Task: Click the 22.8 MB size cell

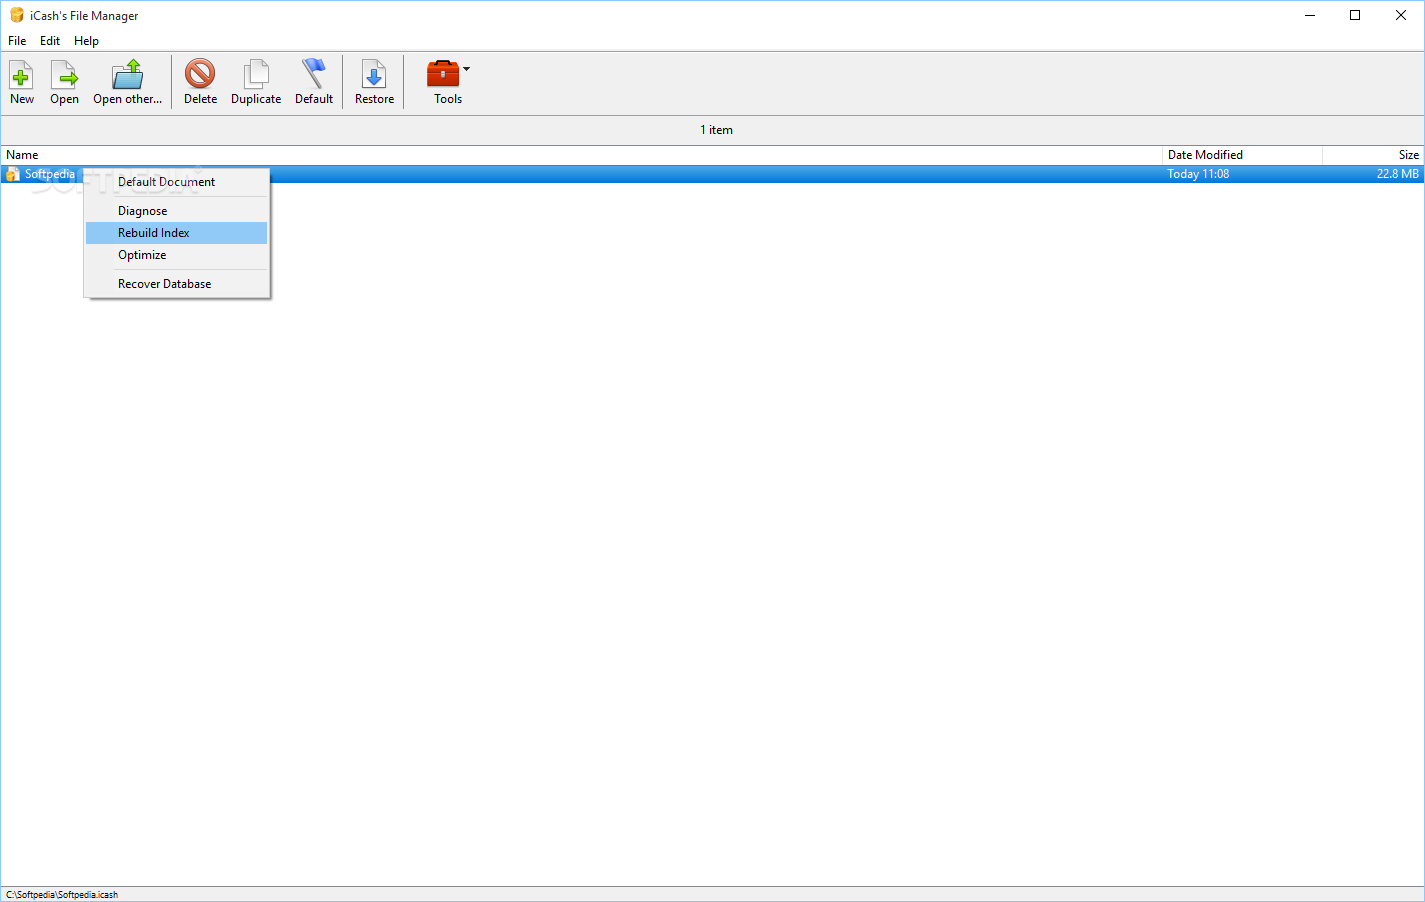Action: pos(1397,174)
